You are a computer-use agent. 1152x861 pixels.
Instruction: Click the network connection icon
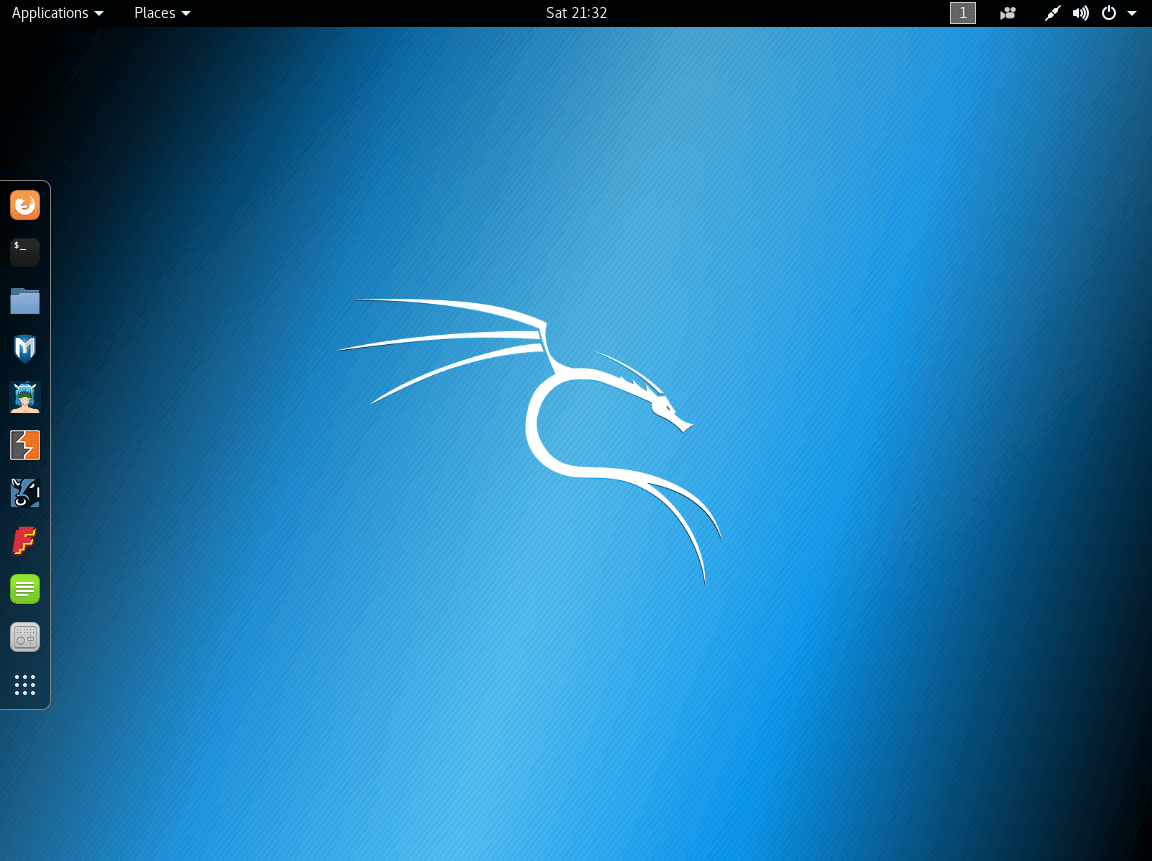tap(1053, 13)
